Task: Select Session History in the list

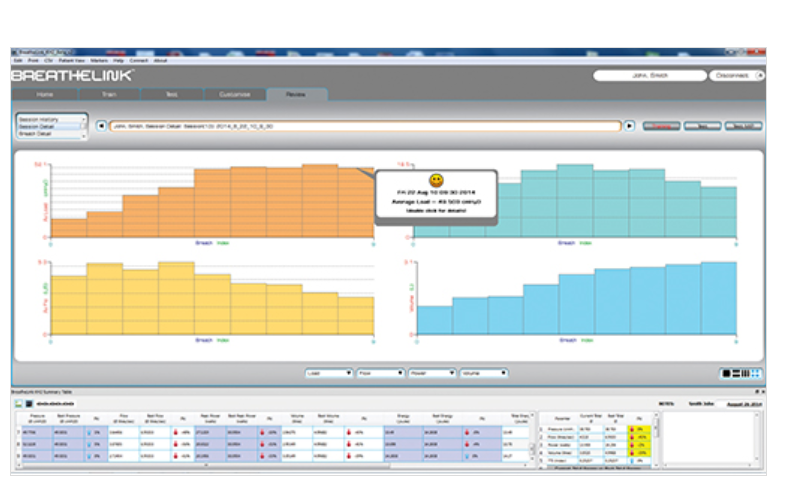Action: 44,119
